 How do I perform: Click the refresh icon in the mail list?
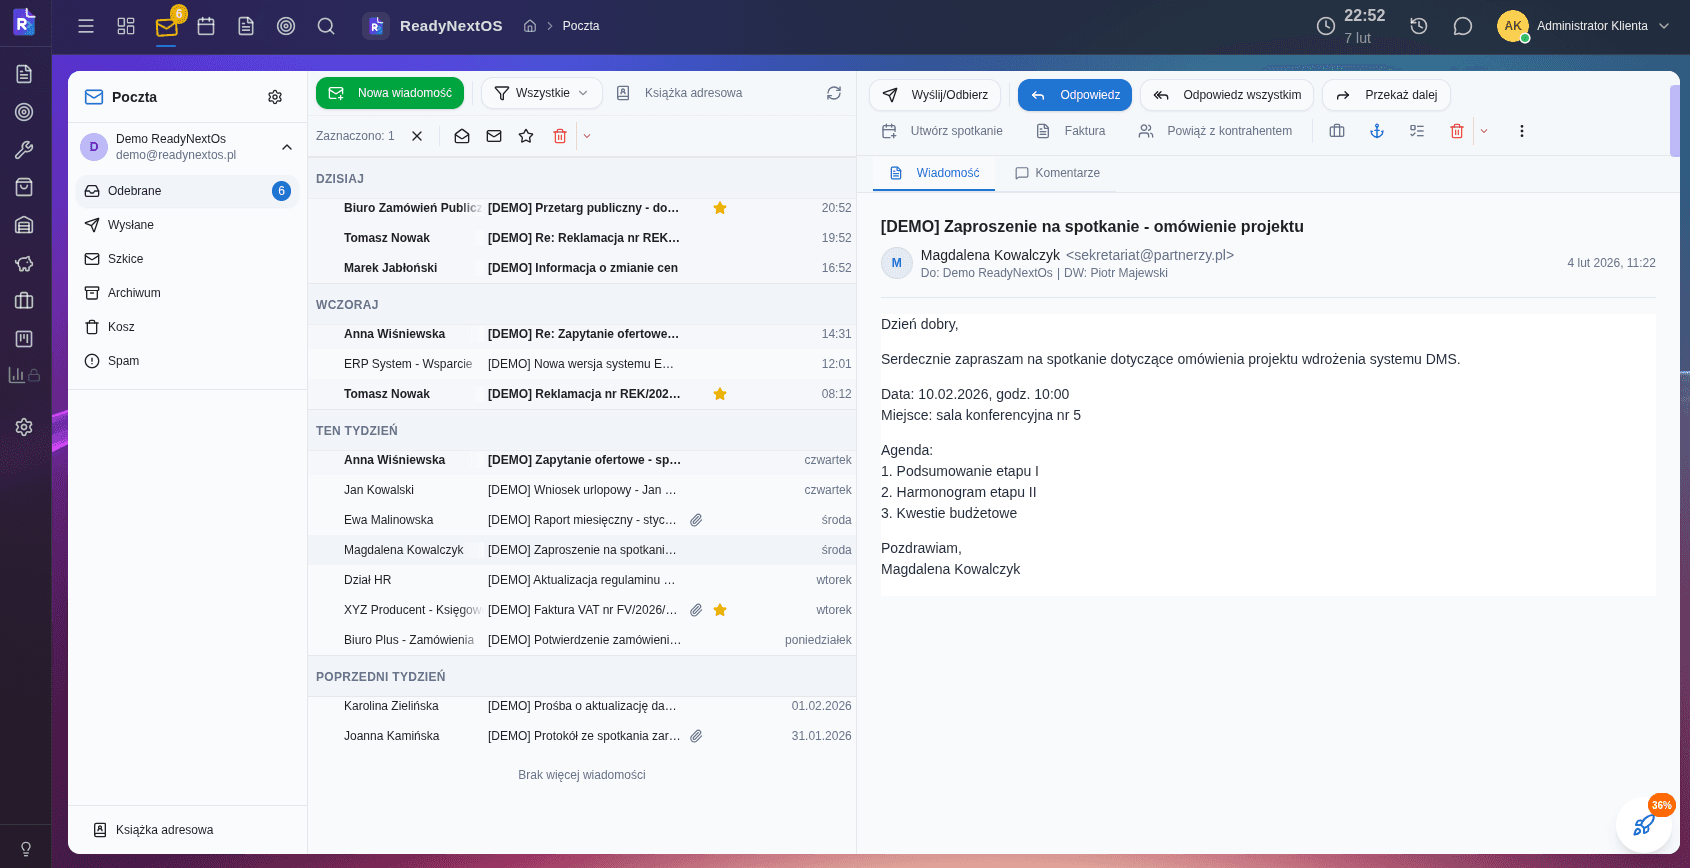tap(834, 93)
